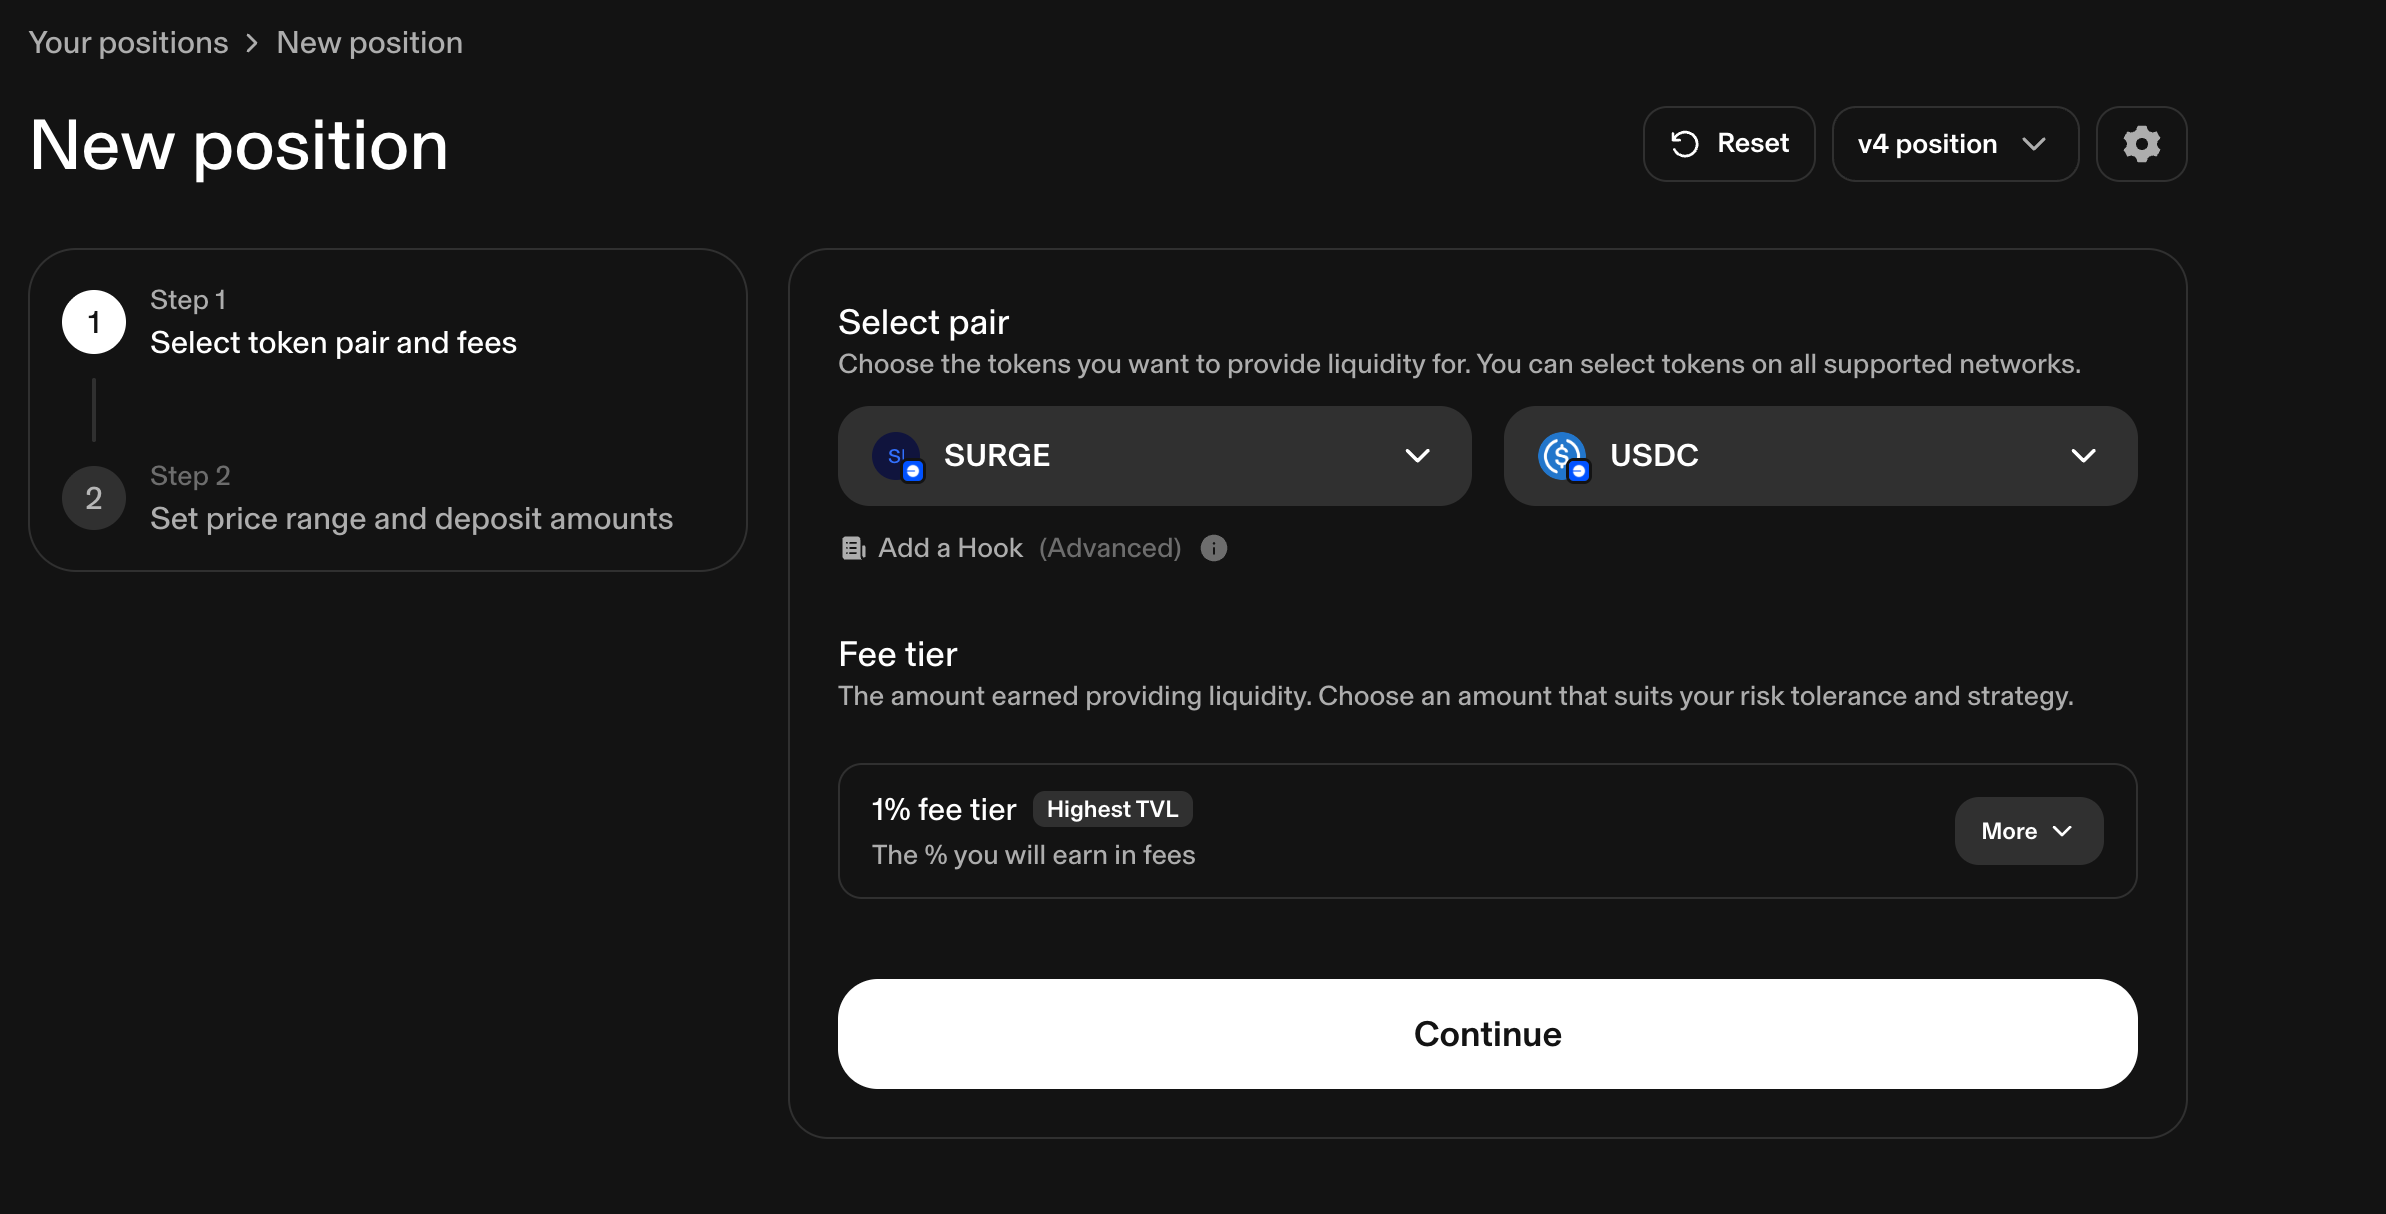Go to Your positions breadcrumb
Screen dimensions: 2386x1214
coord(128,43)
